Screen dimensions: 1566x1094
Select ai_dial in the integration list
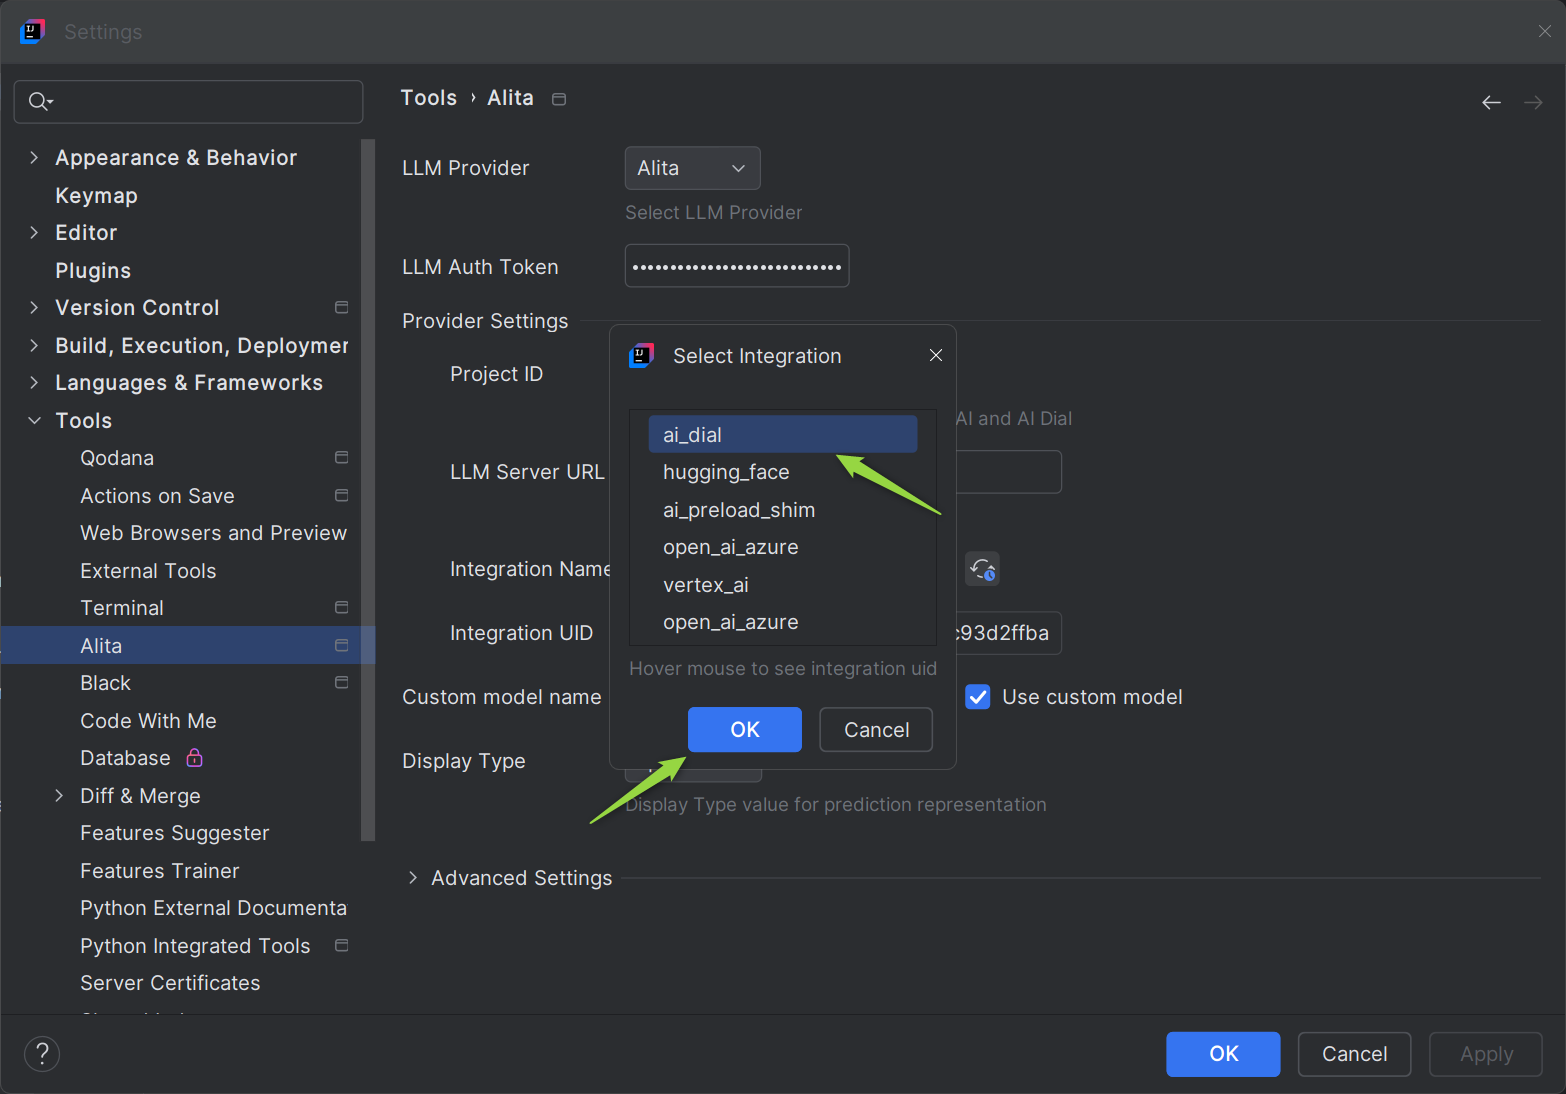[782, 434]
